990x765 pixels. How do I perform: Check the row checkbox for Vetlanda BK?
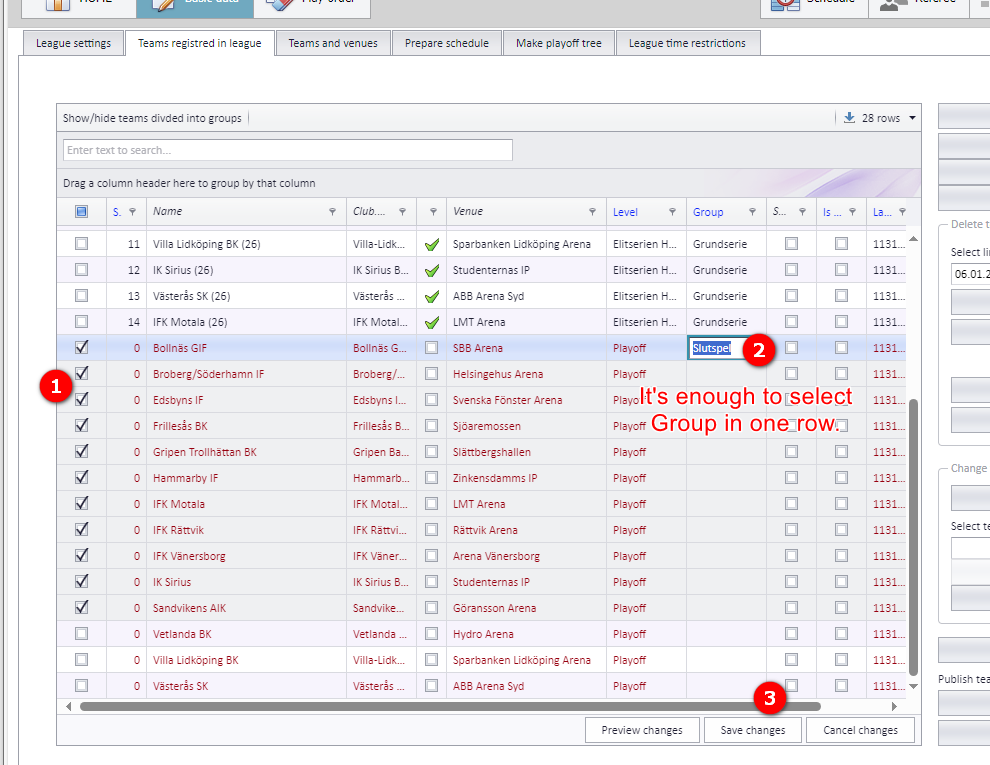coord(81,634)
